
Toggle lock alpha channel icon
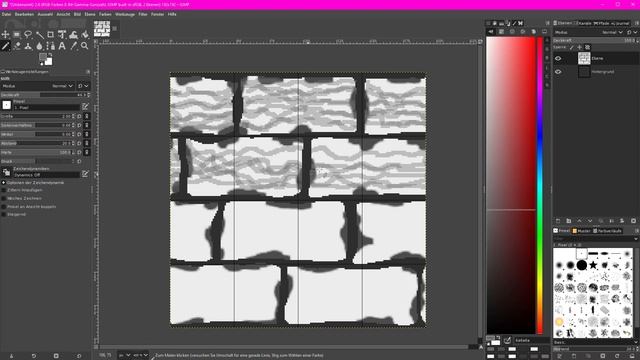(x=588, y=47)
